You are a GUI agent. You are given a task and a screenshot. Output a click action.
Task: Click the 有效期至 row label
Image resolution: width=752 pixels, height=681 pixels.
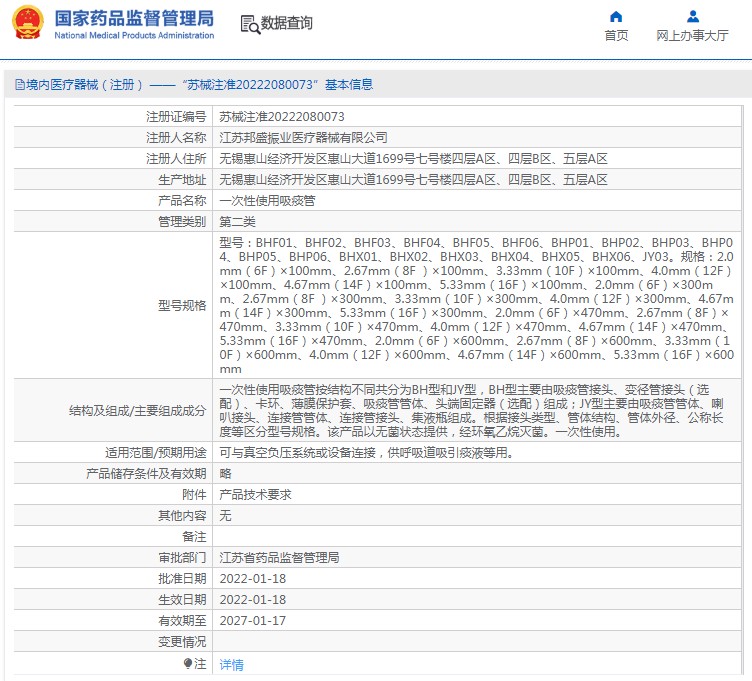coord(182,621)
